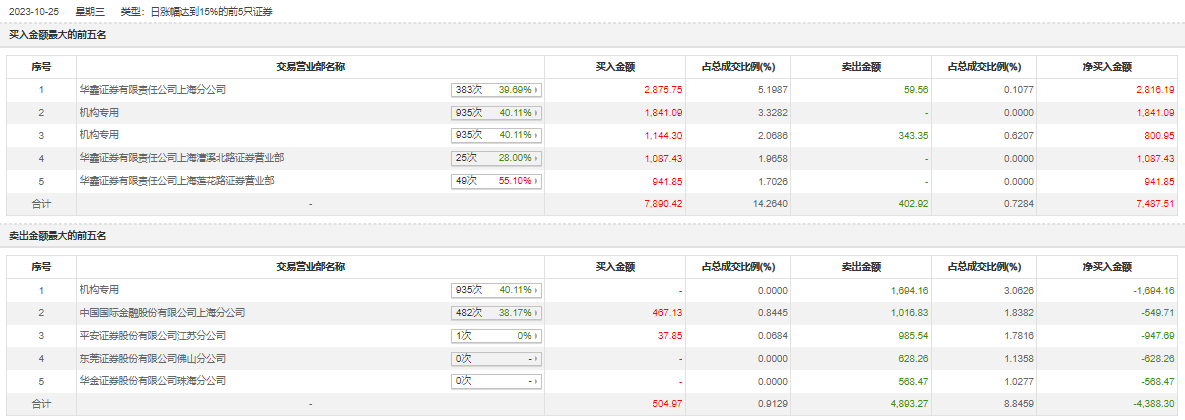The image size is (1185, 420).
Task: Expand the 482次 38.17% stats box
Action: point(496,313)
